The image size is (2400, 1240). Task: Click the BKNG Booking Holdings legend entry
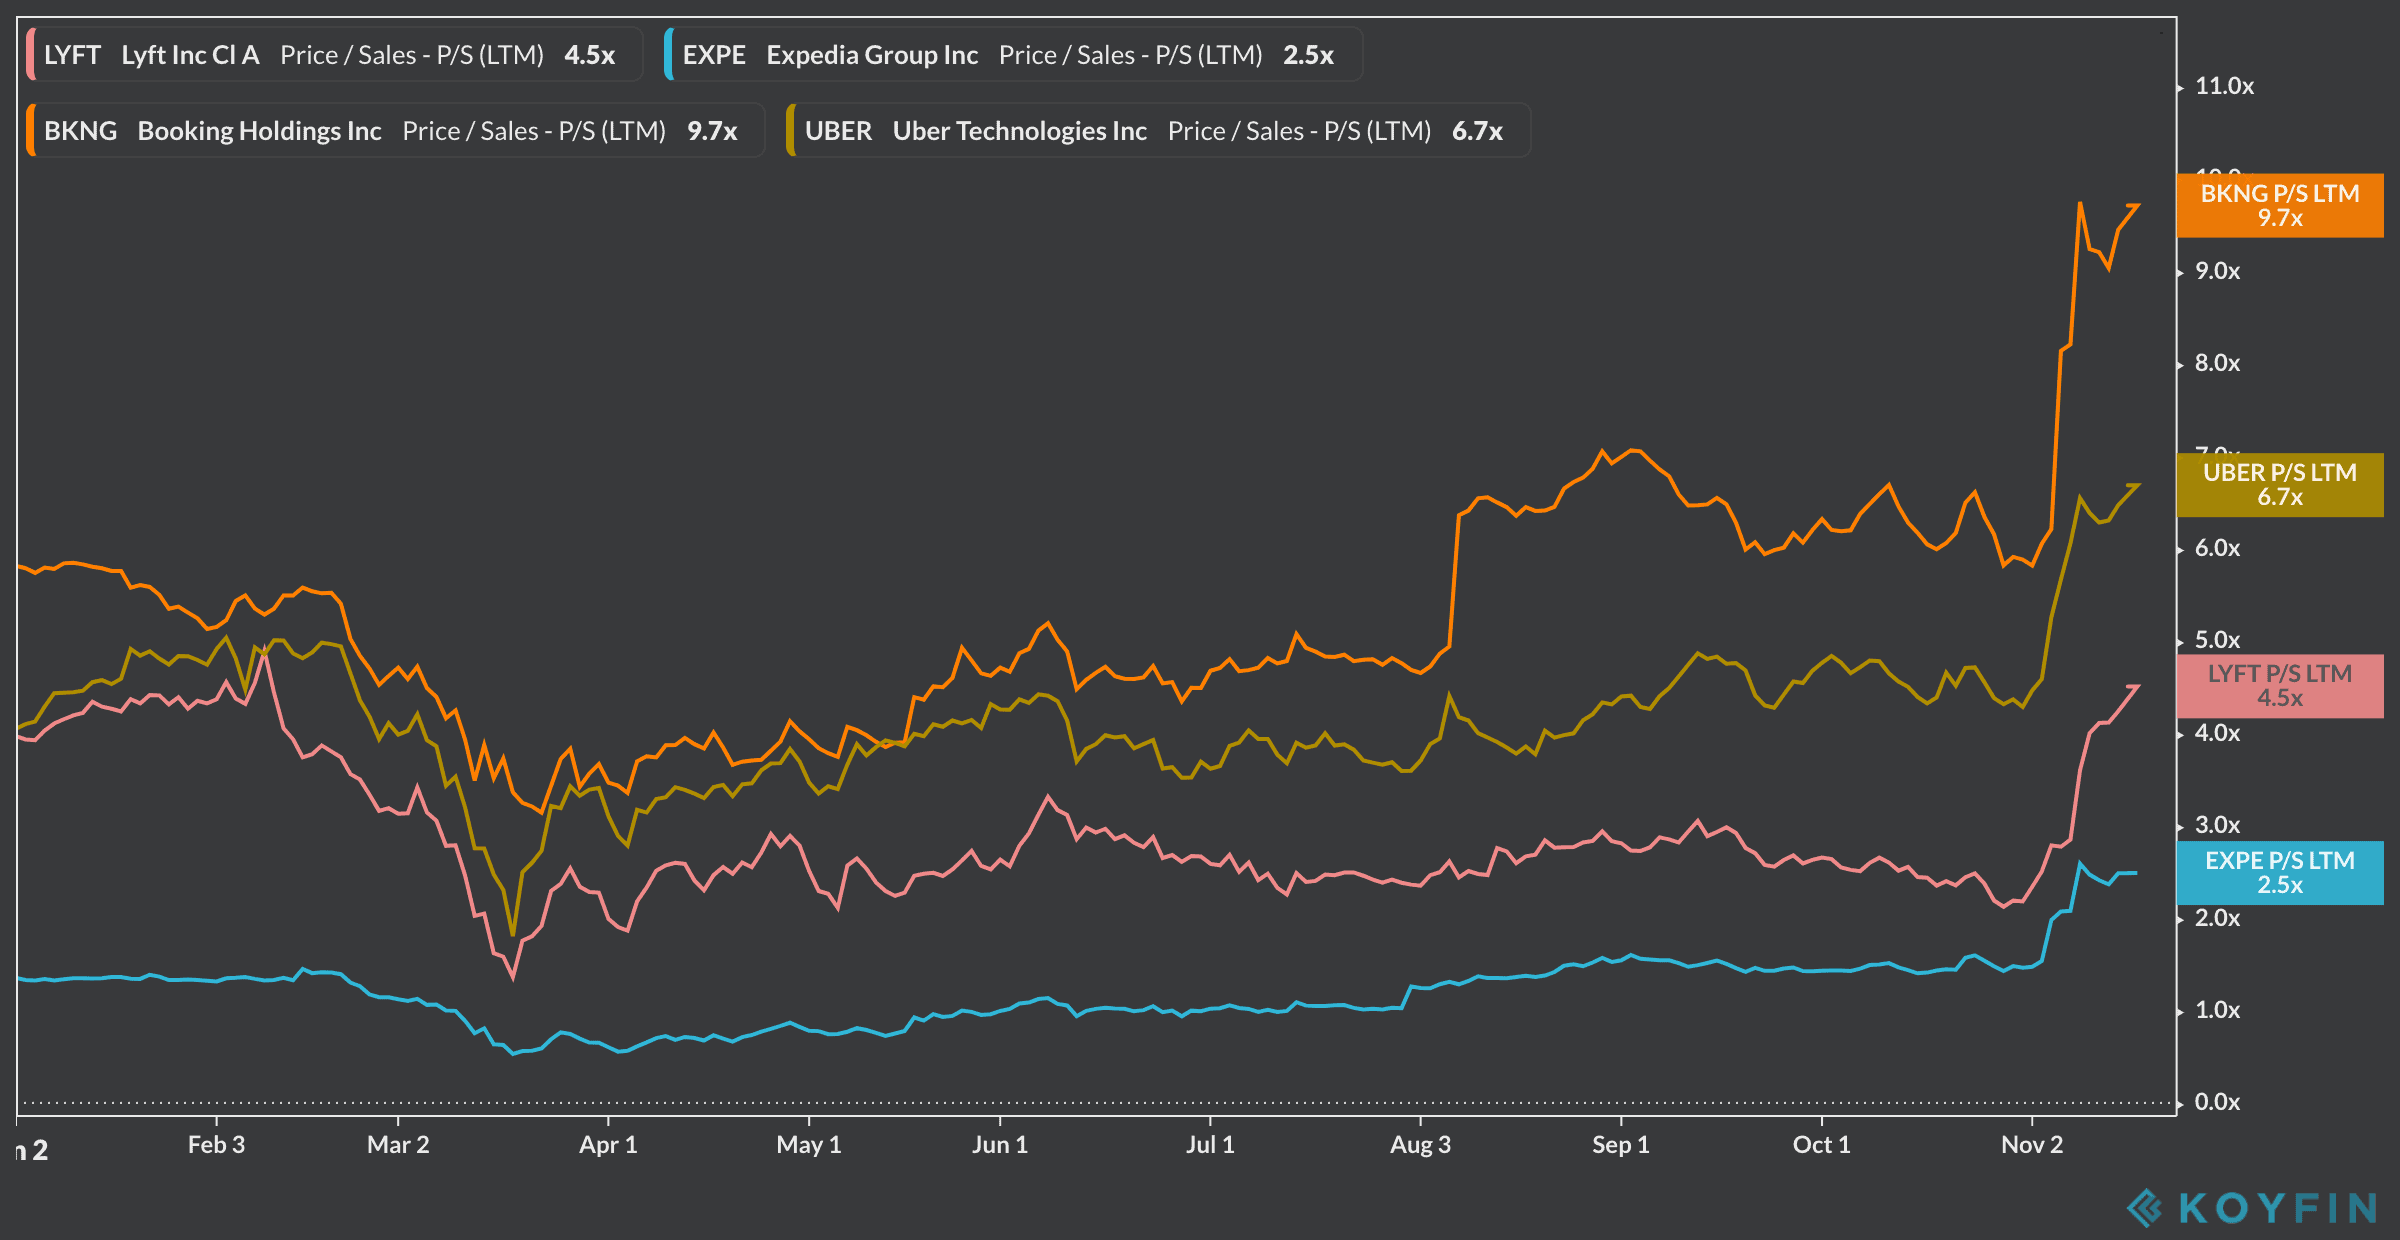click(x=395, y=131)
